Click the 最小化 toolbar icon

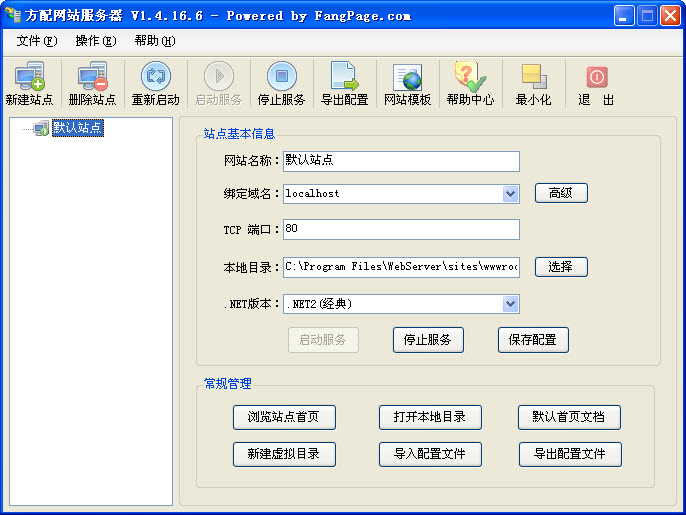[x=533, y=83]
